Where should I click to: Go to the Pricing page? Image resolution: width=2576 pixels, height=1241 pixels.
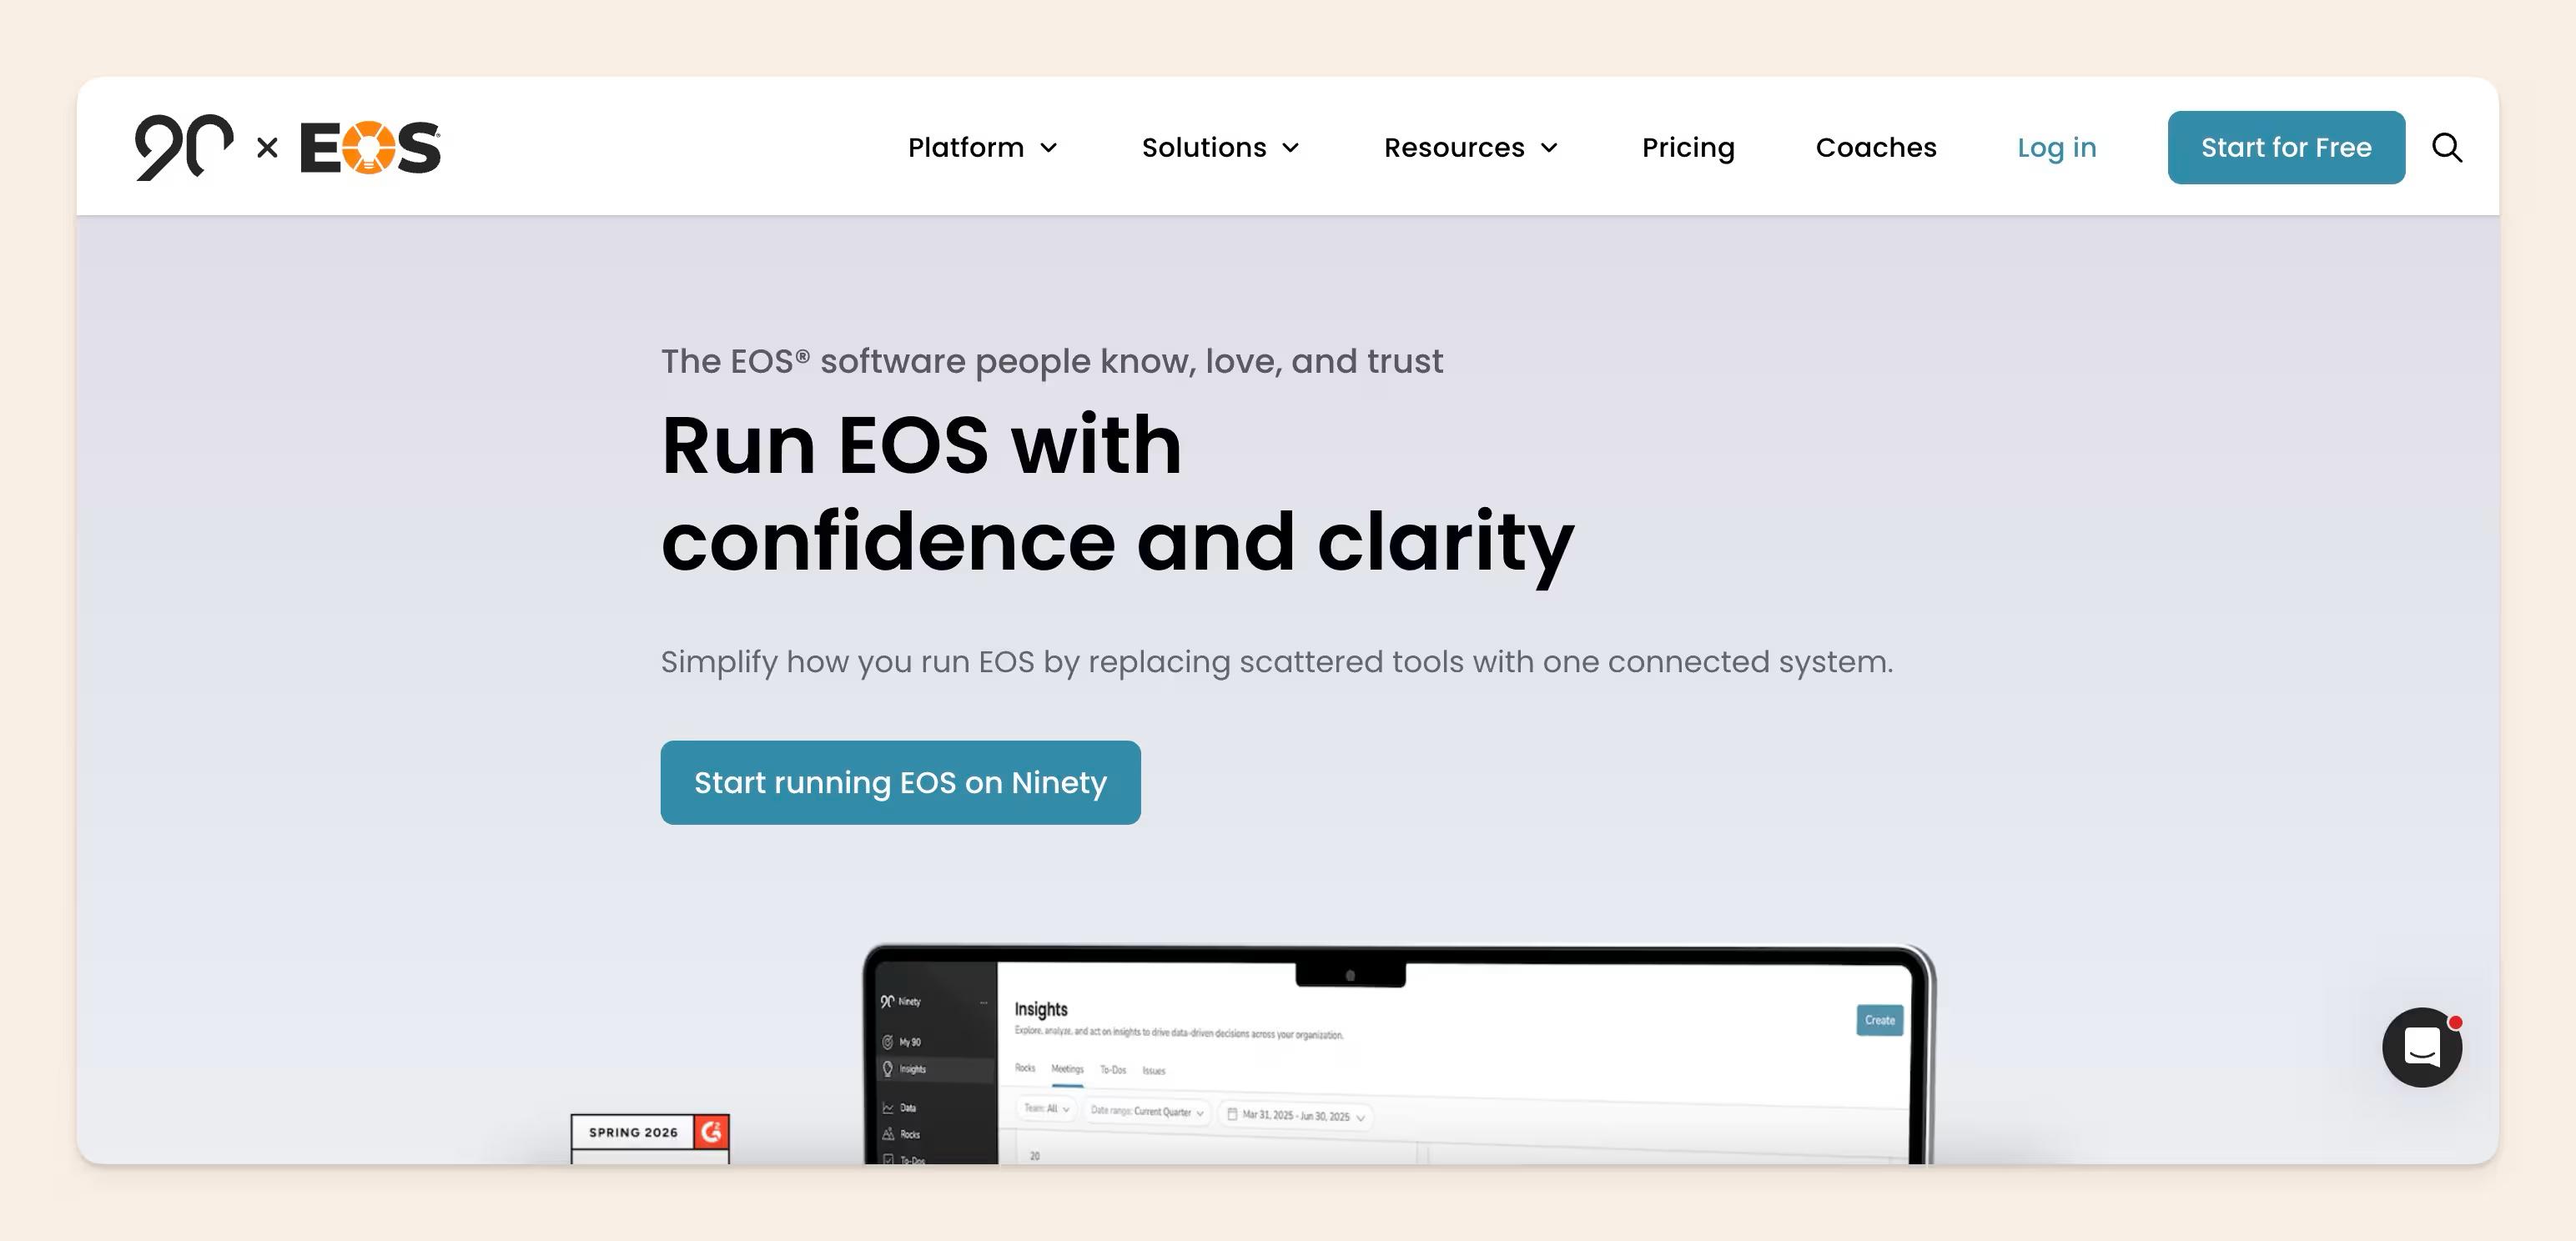pos(1688,147)
